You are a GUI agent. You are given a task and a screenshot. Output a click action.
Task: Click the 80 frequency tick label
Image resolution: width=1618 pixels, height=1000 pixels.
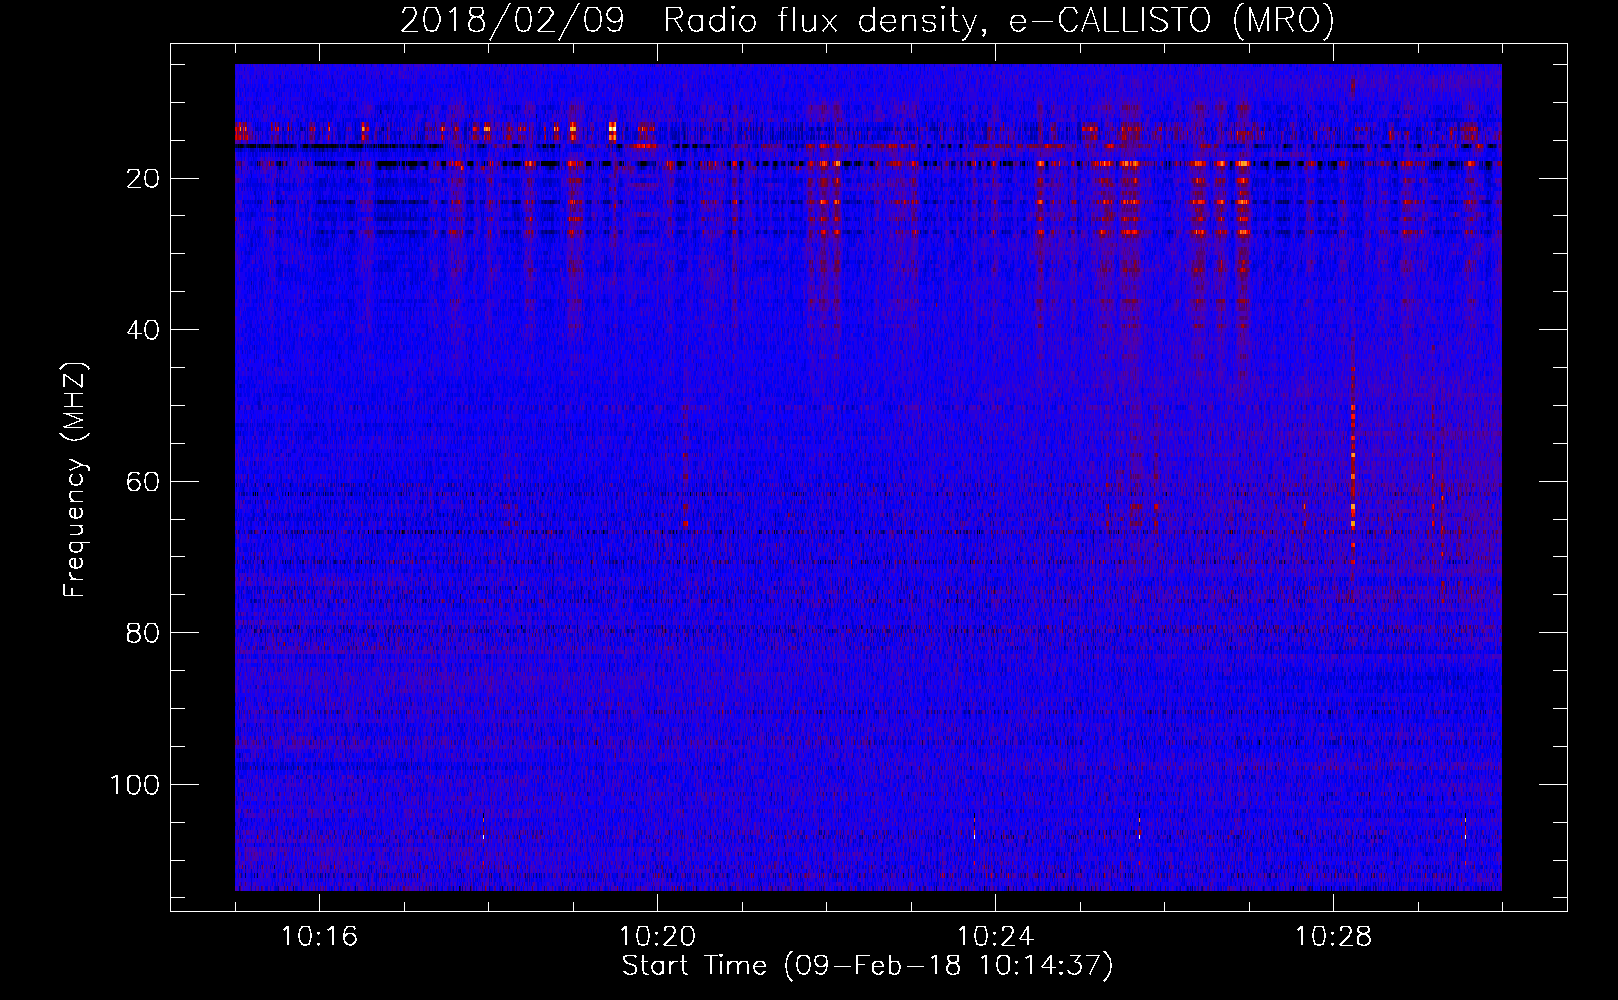click(143, 633)
